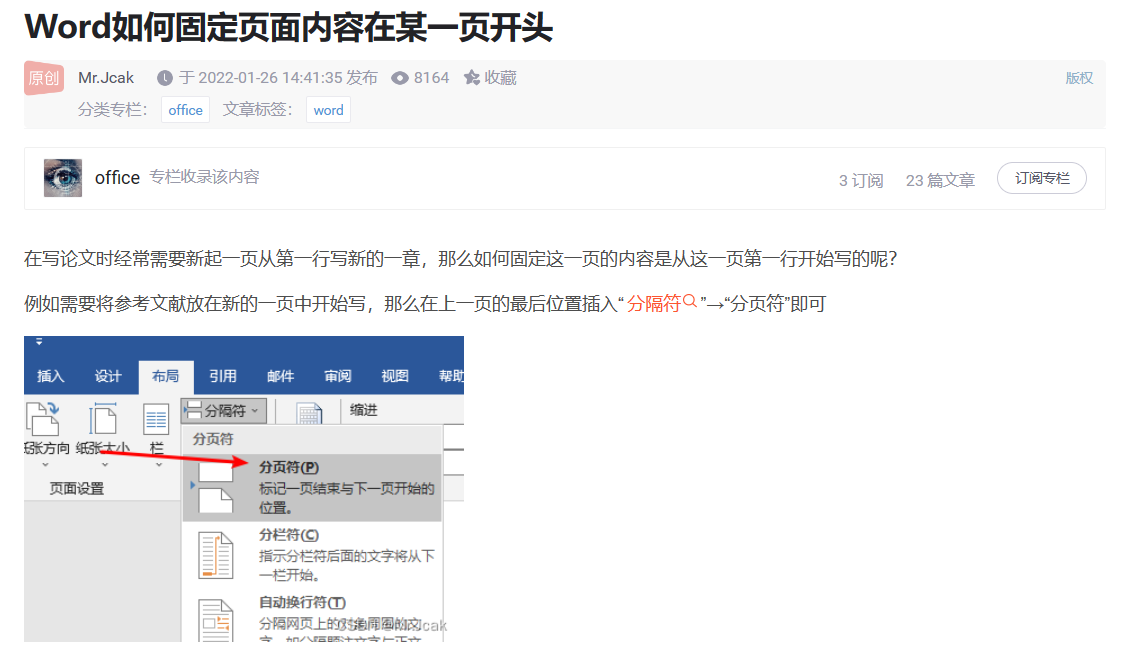The width and height of the screenshot is (1124, 662).
Task: Click the 3 订阅 count
Action: [861, 181]
